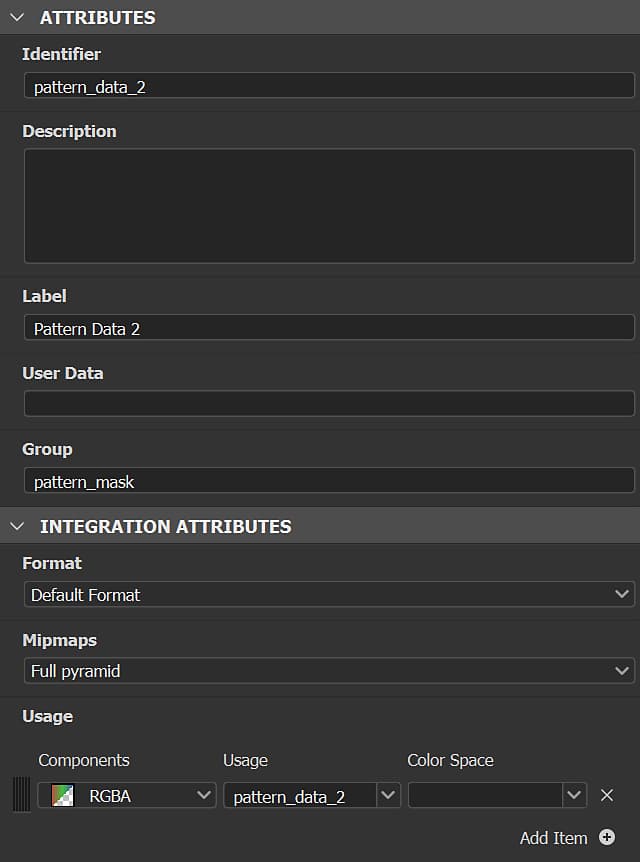640x862 pixels.
Task: Remove the usage item with X icon
Action: pos(607,796)
